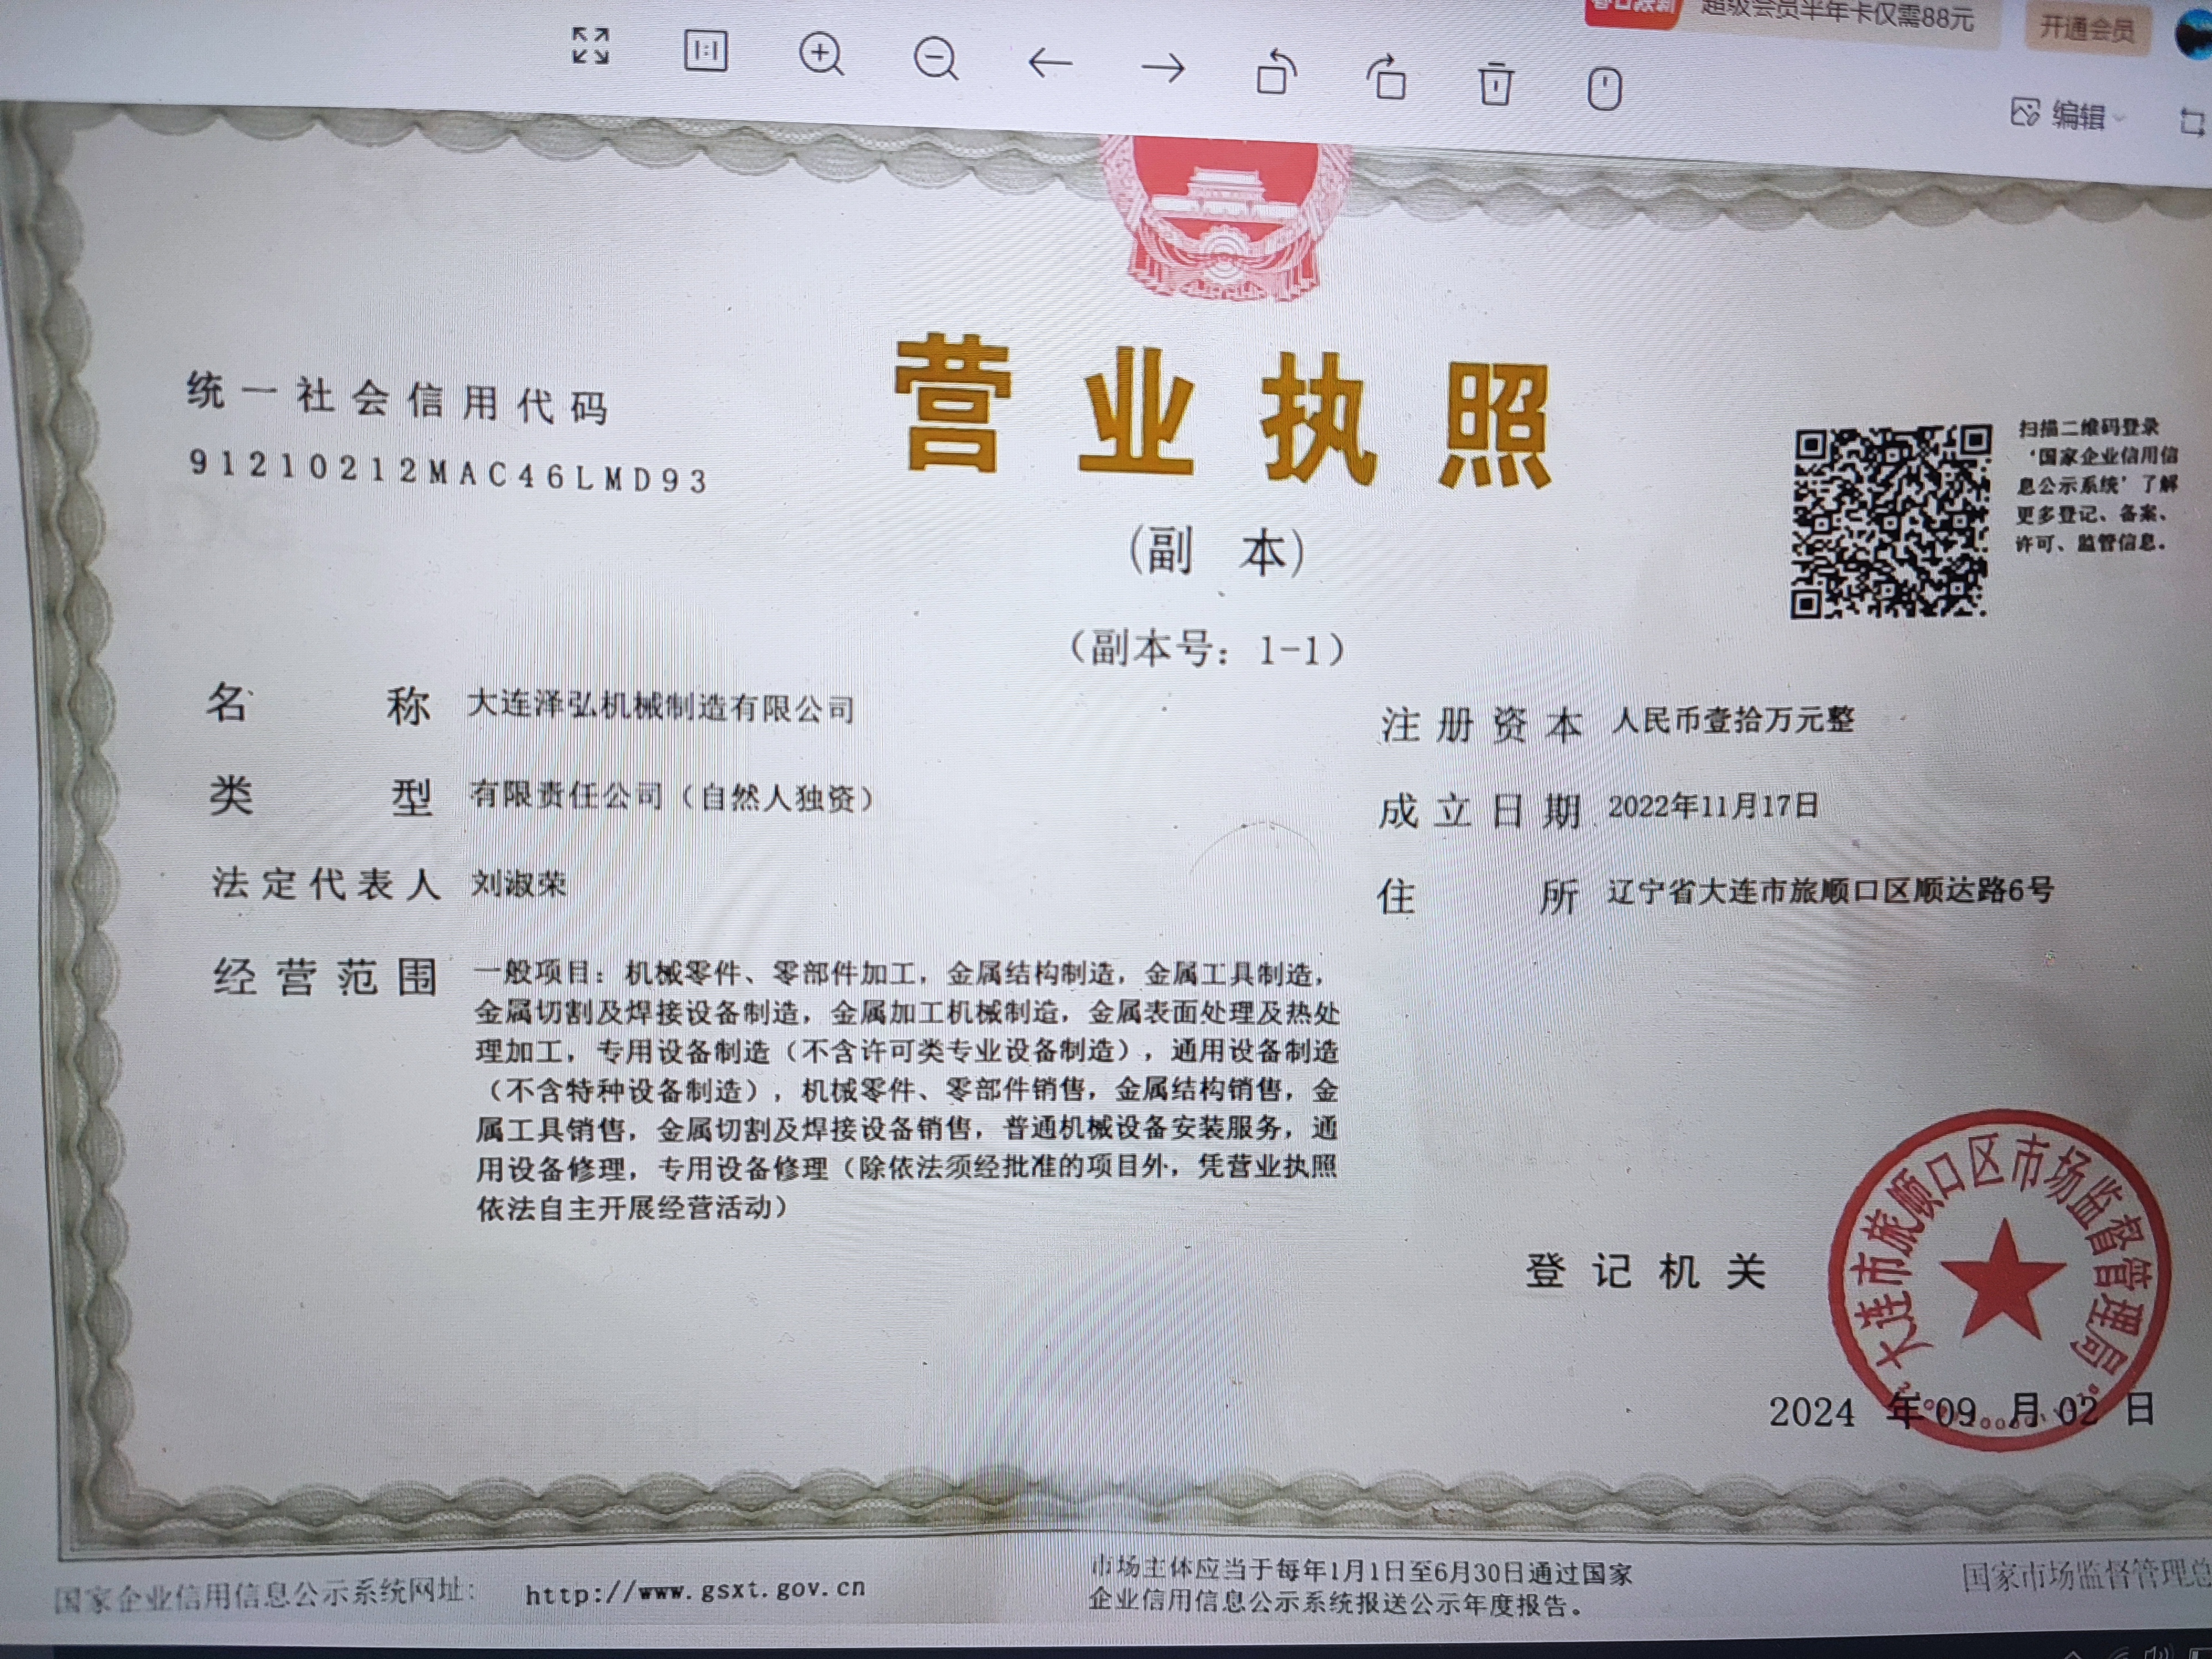The image size is (2212, 1659).
Task: Click the 经营范围 label
Action: pos(325,976)
